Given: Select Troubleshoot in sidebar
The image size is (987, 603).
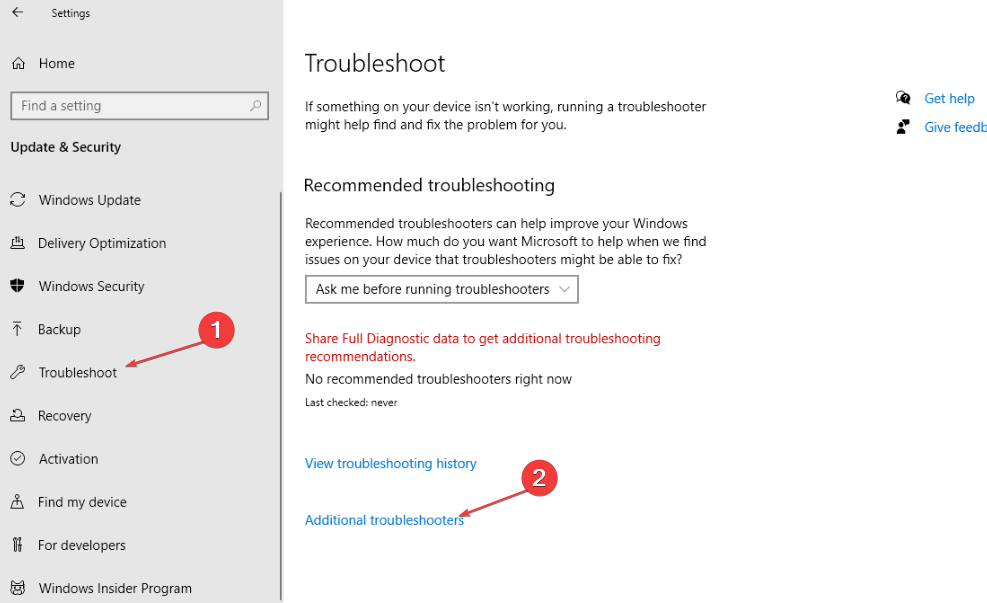Looking at the screenshot, I should coord(77,373).
